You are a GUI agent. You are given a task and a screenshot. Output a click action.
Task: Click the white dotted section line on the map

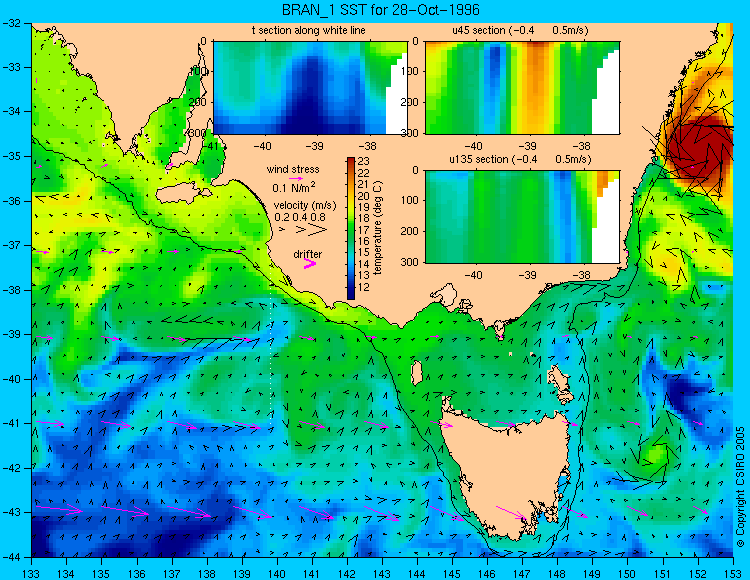click(271, 347)
